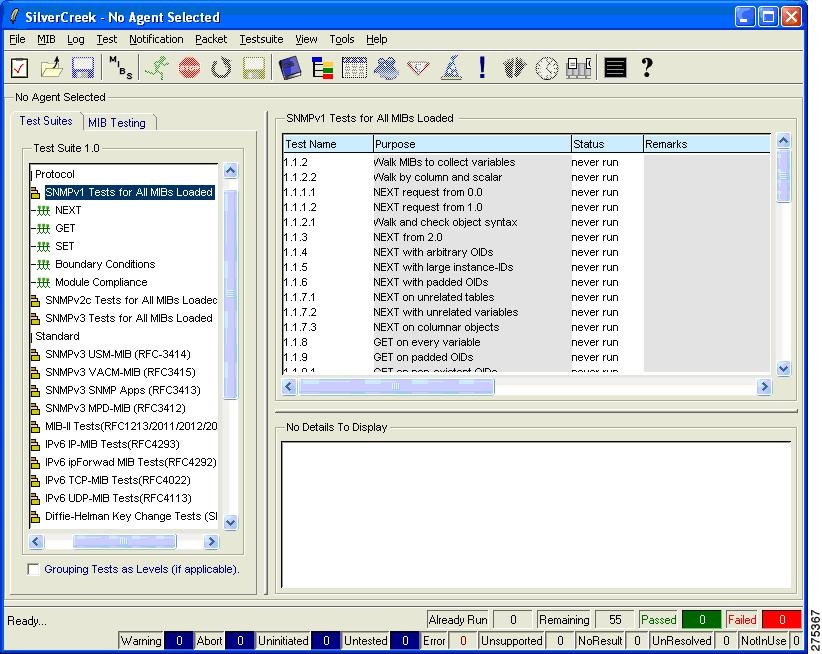Screen dimensions: 822x654
Task: Open the File menu
Action: [17, 39]
